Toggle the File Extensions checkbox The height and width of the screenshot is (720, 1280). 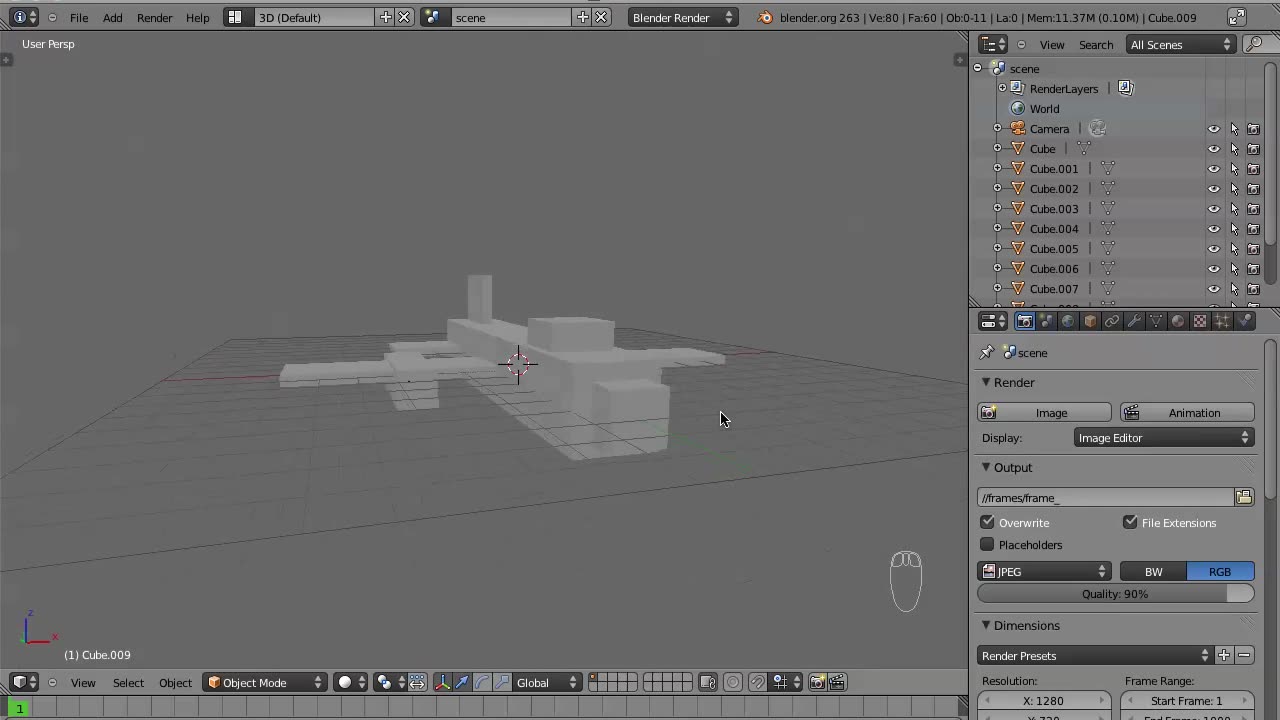[1131, 522]
